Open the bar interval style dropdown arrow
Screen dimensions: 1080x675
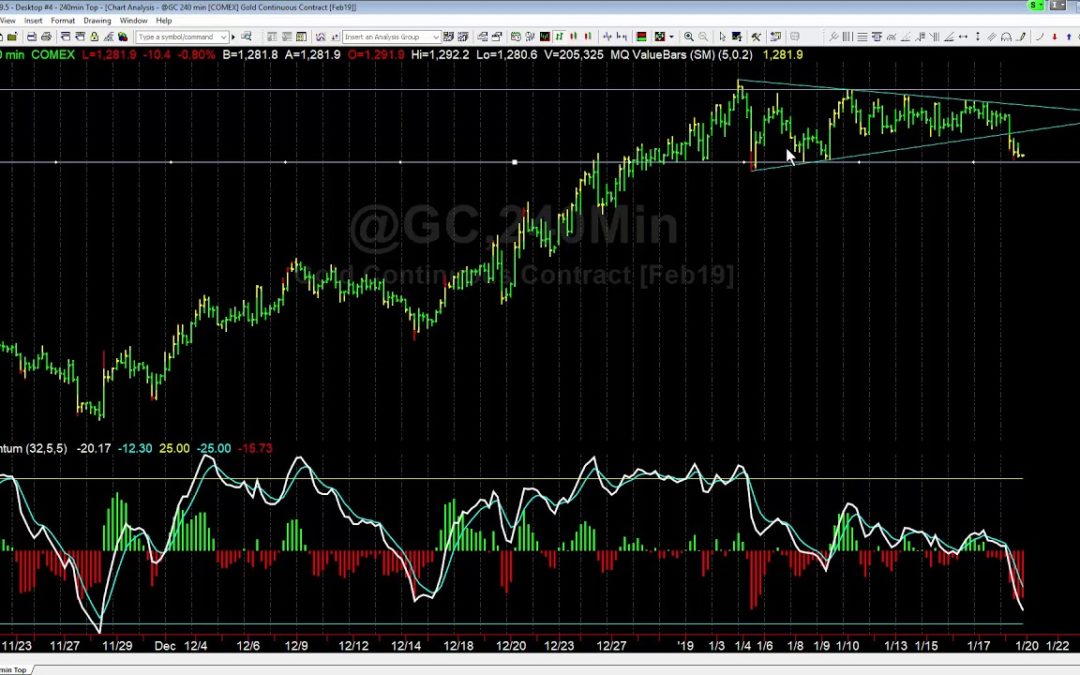671,37
